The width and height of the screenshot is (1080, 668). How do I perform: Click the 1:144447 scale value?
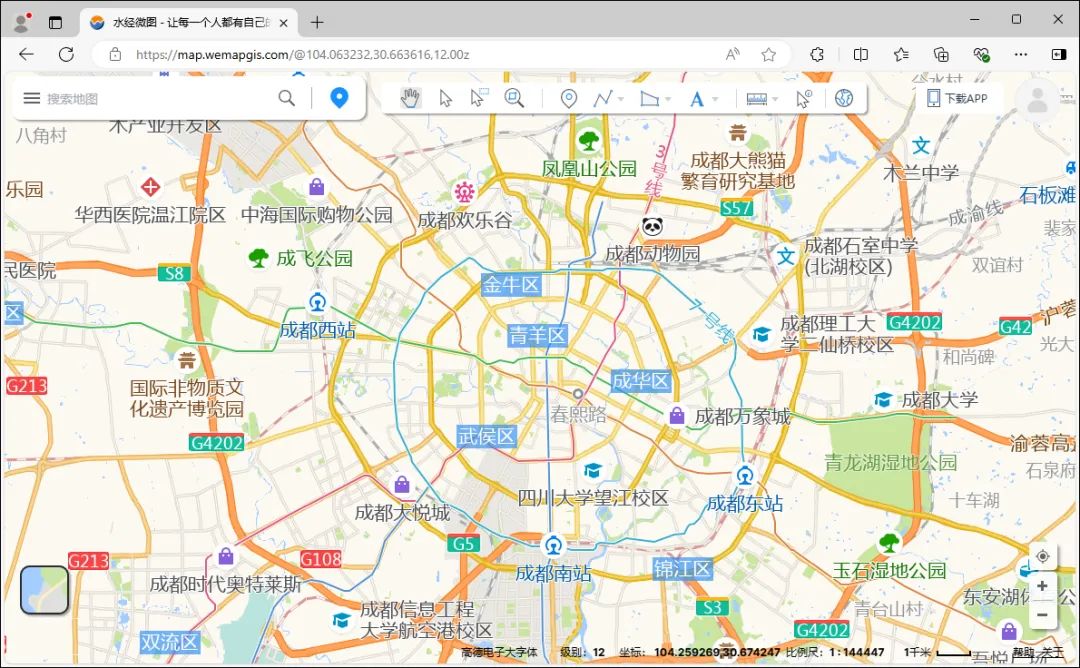(x=855, y=652)
